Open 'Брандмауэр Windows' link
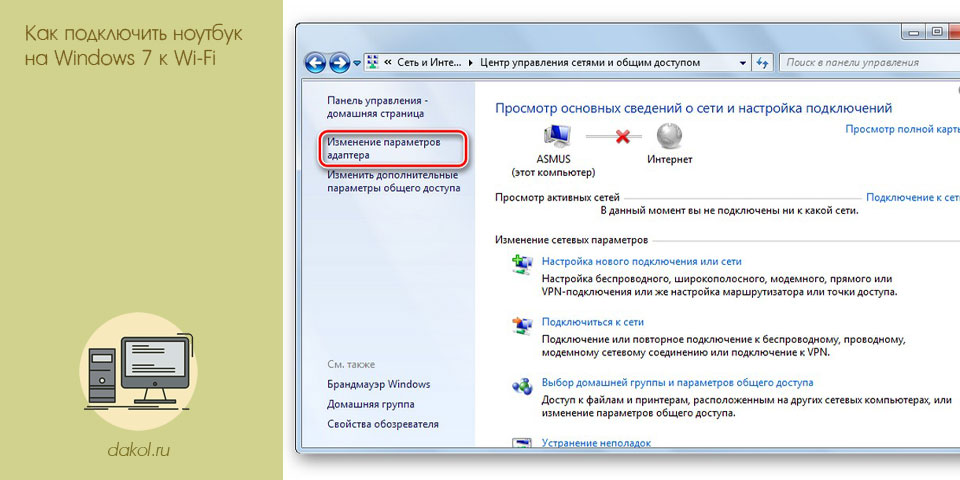The height and width of the screenshot is (480, 960). 378,384
